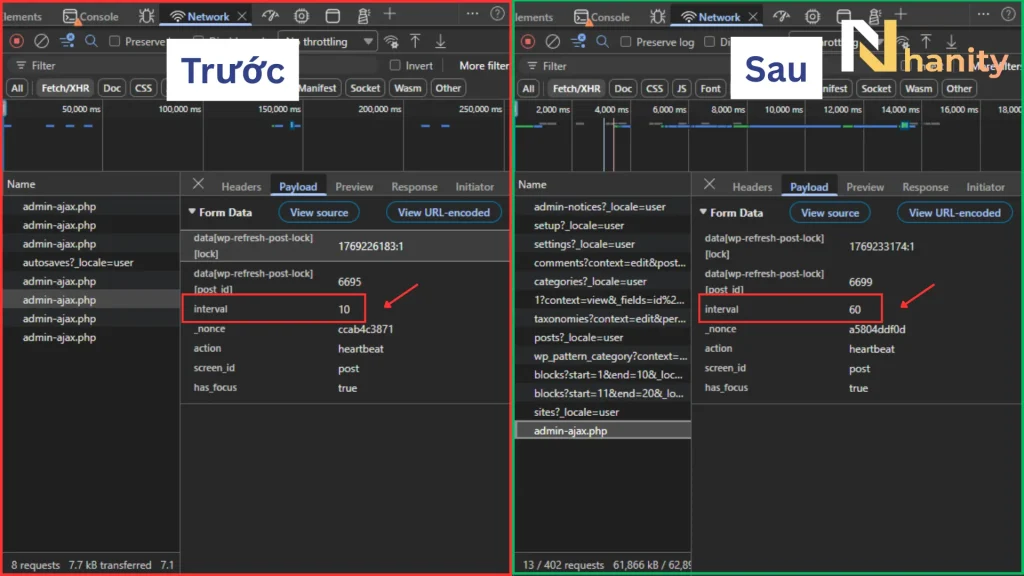Open Initiator tab in Sau panel
Viewport: 1024px width, 576px height.
985,187
